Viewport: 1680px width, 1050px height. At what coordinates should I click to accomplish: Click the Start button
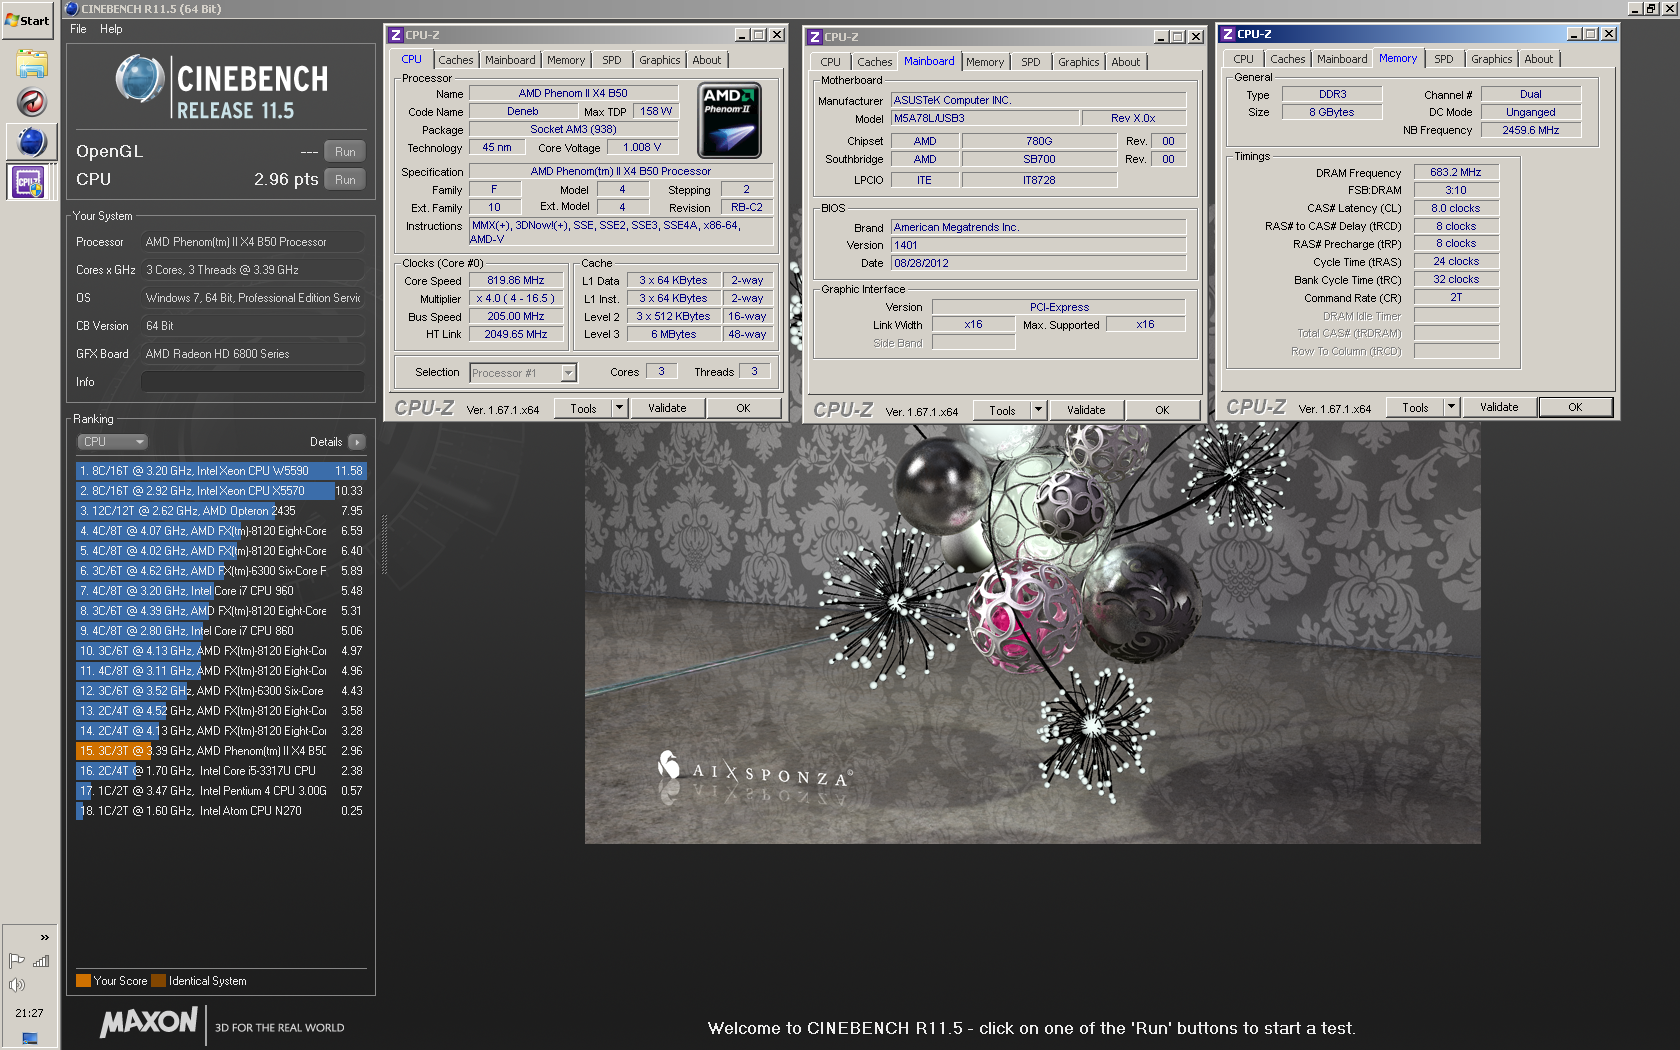[x=28, y=20]
